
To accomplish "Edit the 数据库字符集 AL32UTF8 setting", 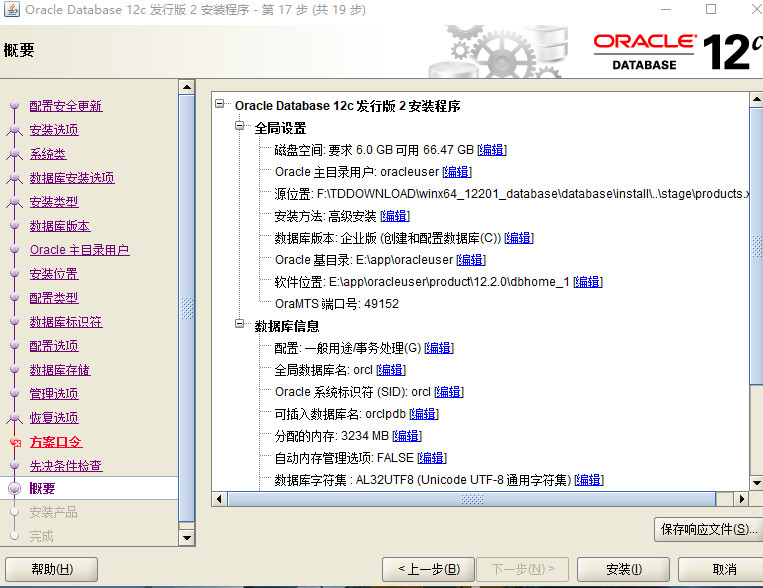I will coord(589,480).
